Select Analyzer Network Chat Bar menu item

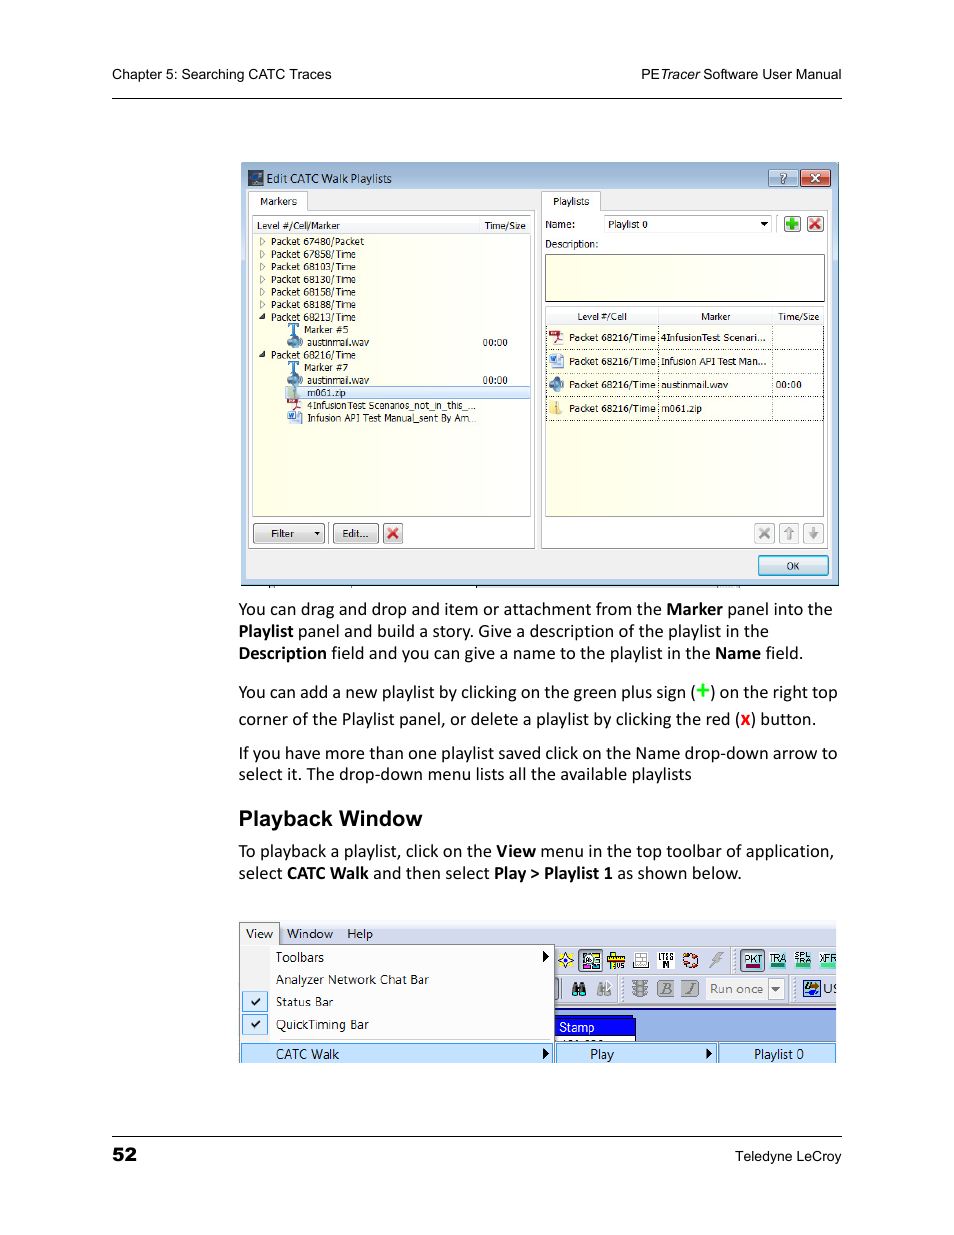(x=352, y=980)
